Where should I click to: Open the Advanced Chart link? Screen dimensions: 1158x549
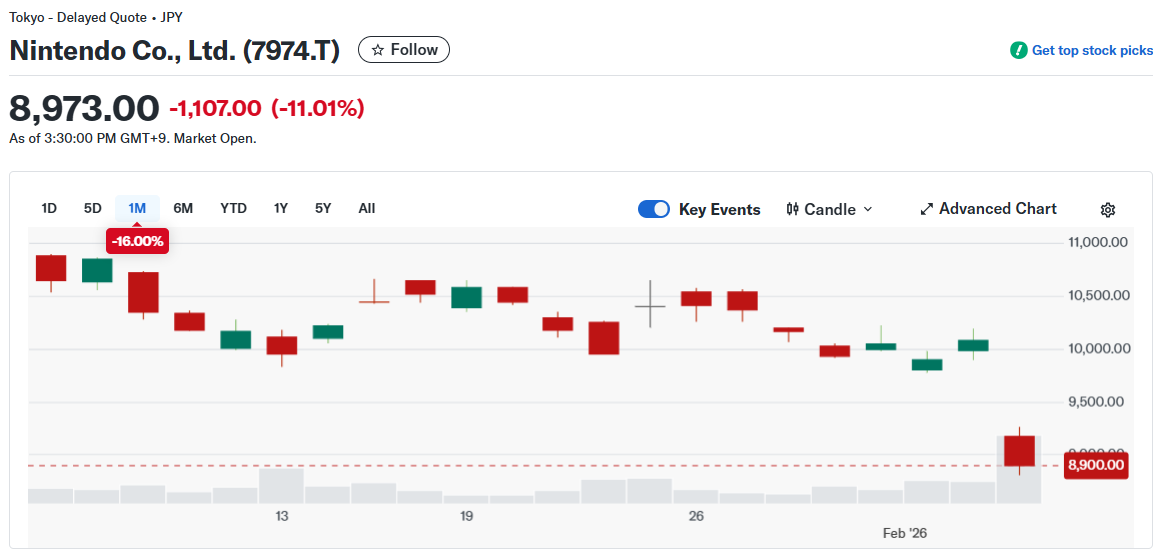pos(997,209)
